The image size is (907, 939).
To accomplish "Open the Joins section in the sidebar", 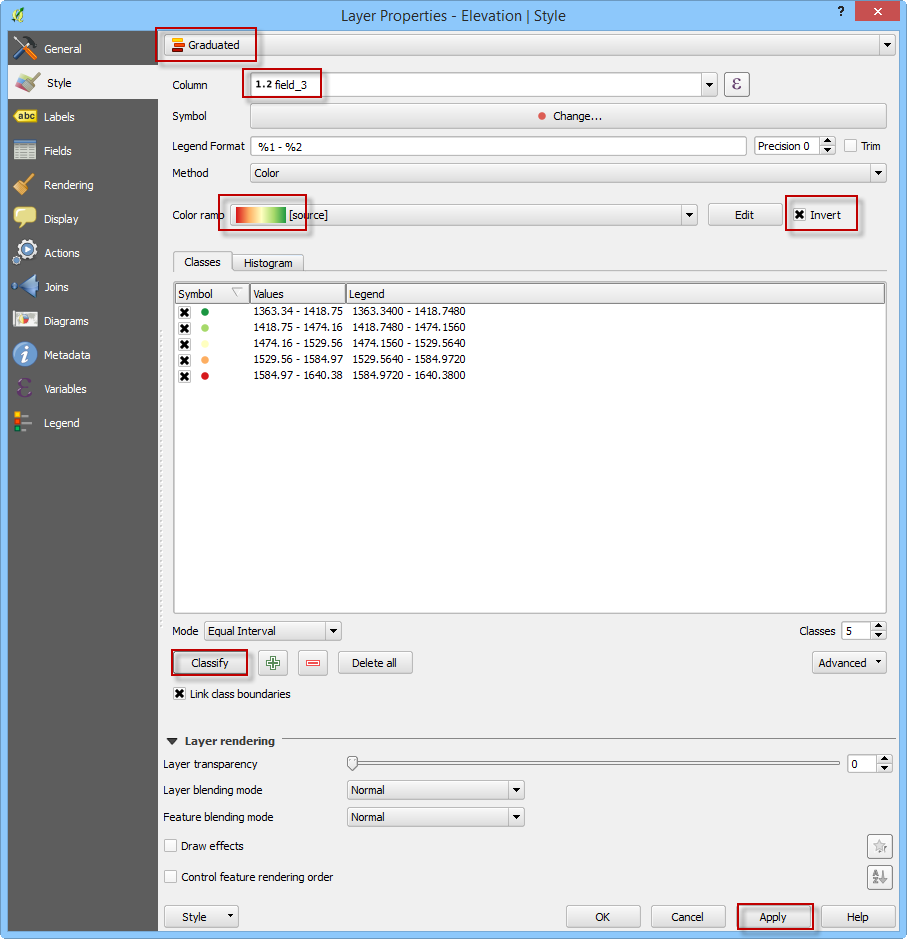I will tap(56, 287).
